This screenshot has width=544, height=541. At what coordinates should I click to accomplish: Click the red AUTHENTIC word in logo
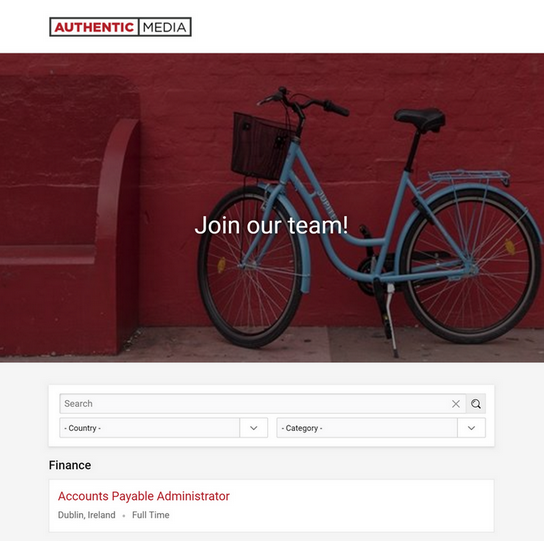pyautogui.click(x=94, y=27)
